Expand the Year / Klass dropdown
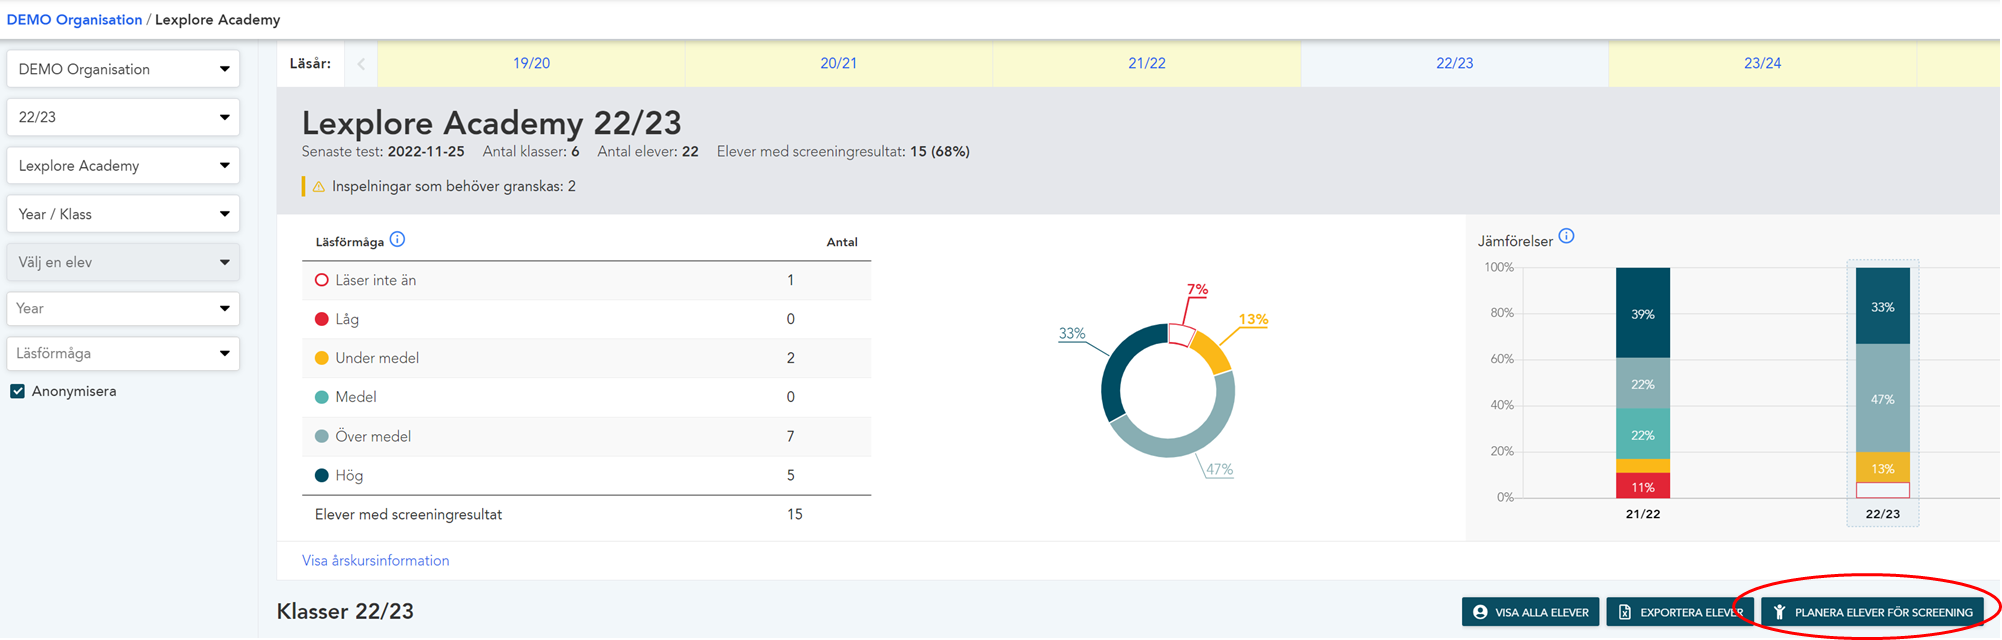The image size is (2002, 640). click(x=123, y=214)
